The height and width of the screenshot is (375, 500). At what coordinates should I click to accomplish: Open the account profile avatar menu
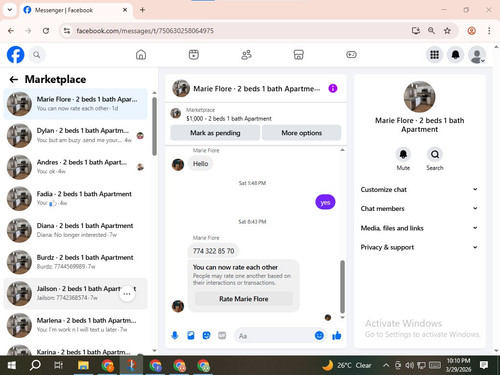click(x=477, y=55)
